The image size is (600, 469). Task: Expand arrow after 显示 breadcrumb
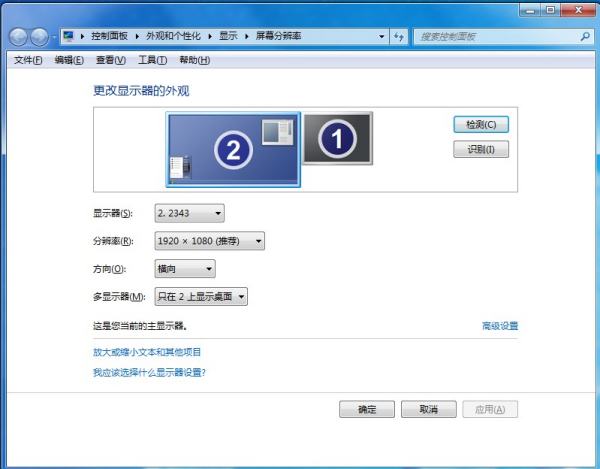247,37
